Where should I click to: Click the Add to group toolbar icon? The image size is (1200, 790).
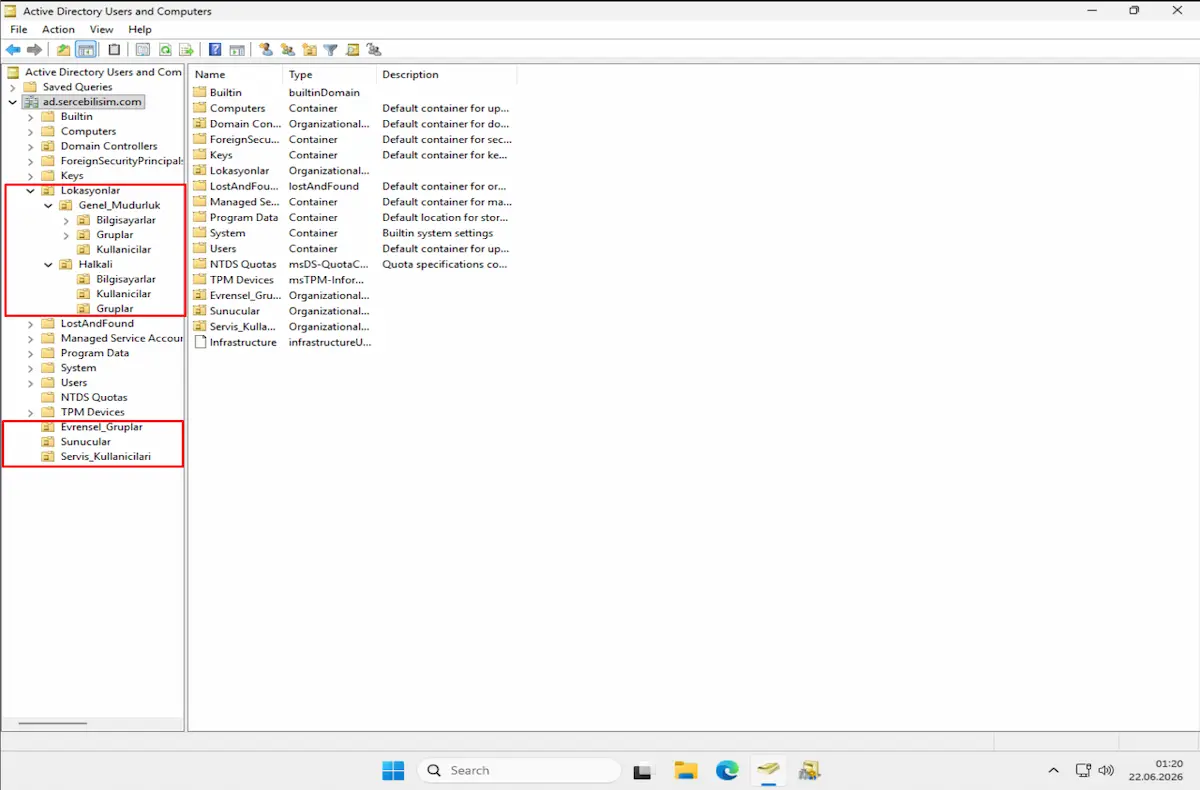pos(374,50)
